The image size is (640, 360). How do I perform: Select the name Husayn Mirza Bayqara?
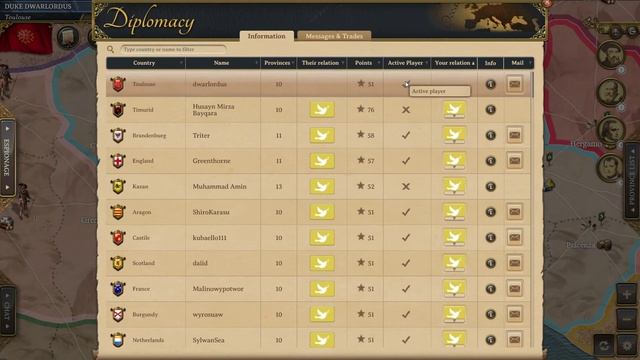(213, 110)
